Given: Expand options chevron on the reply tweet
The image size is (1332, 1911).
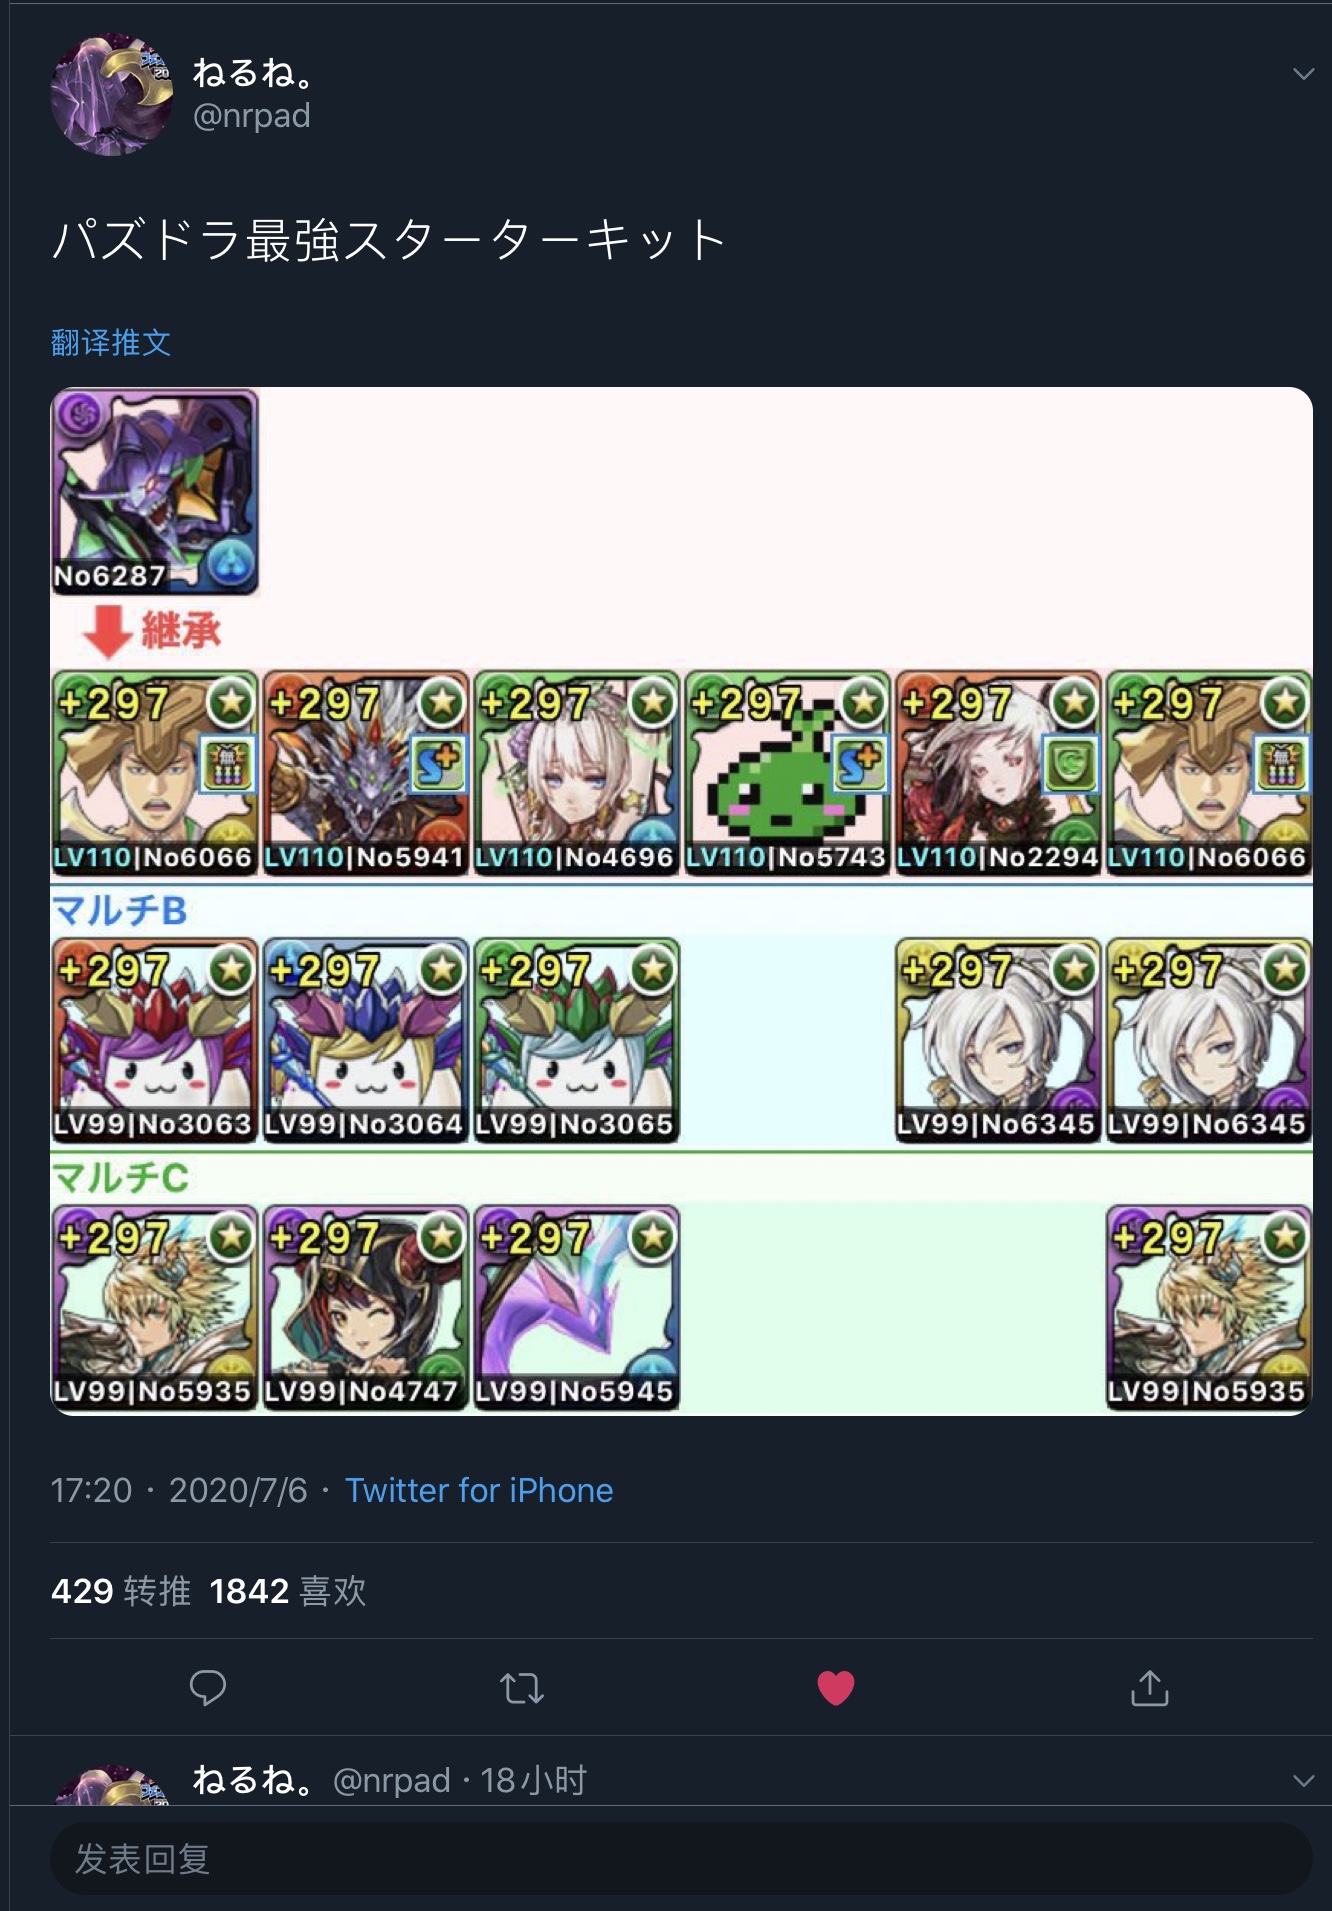Looking at the screenshot, I should click(1303, 1780).
